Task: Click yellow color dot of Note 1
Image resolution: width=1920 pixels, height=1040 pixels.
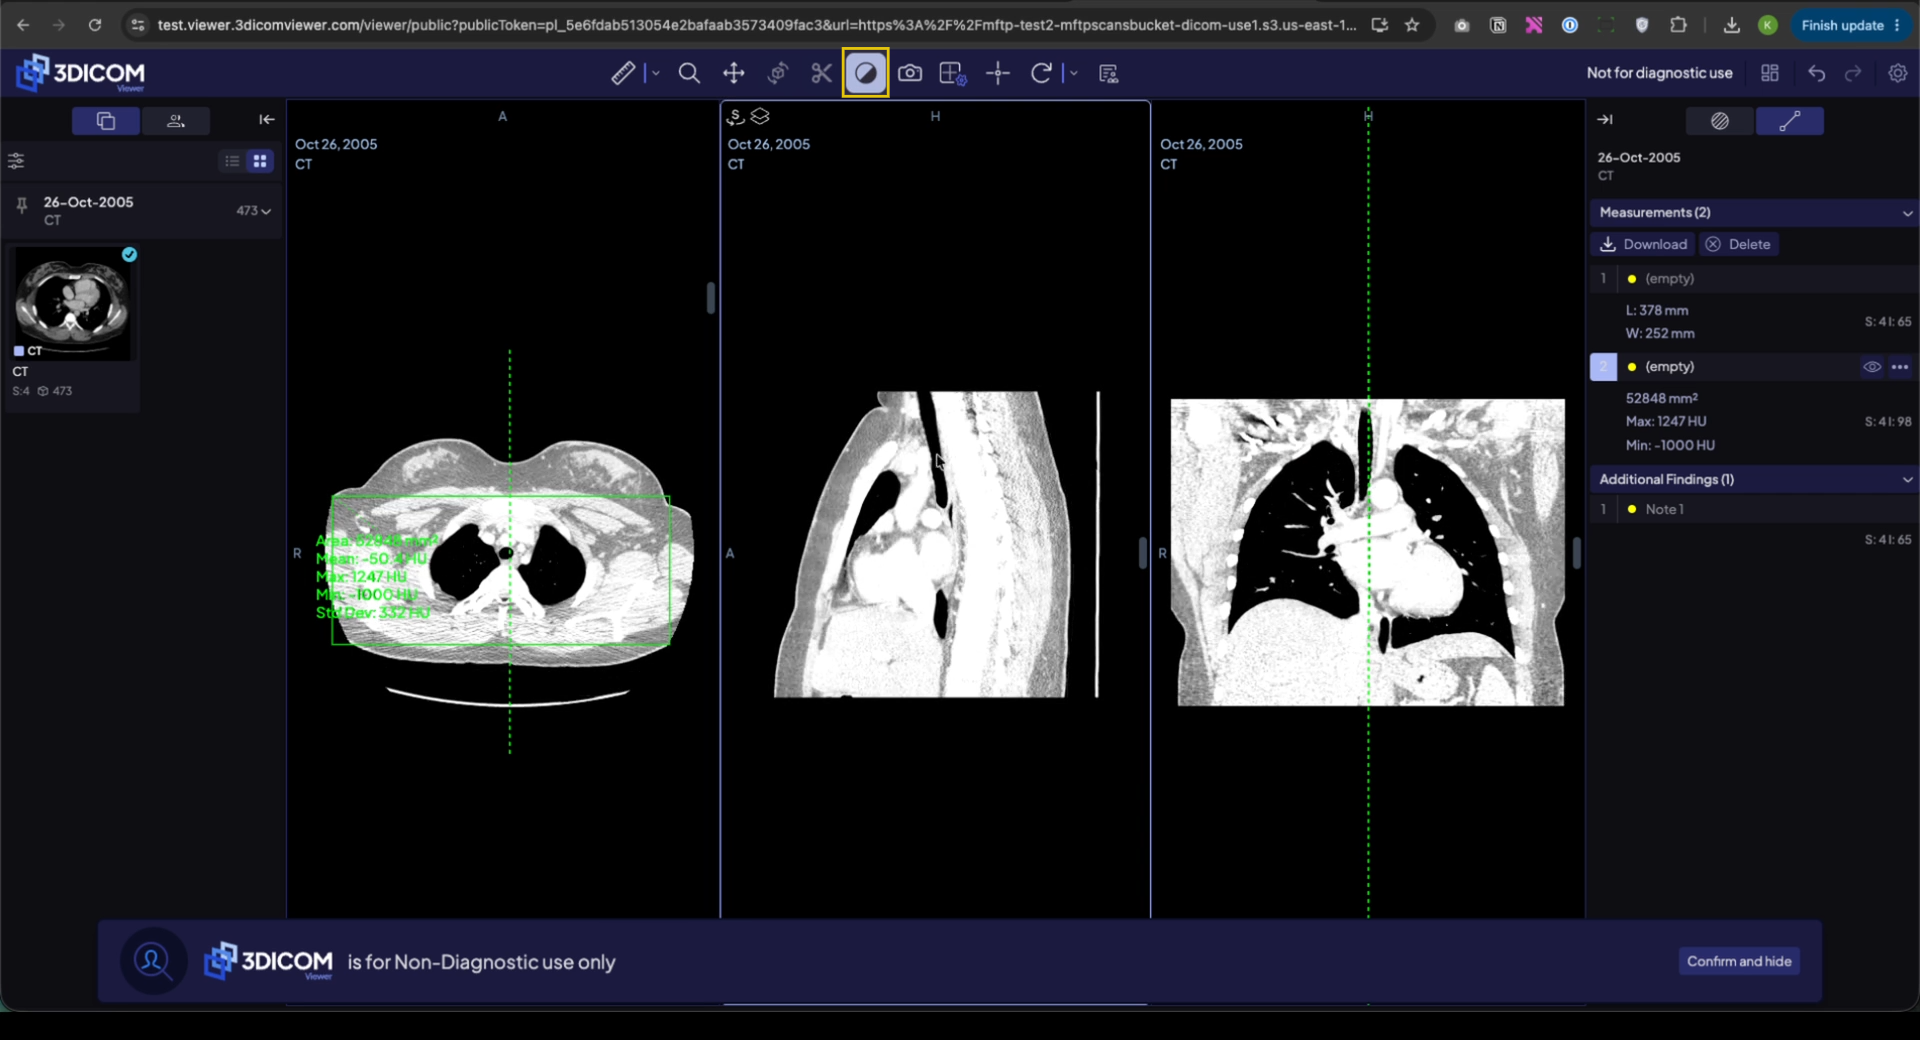Action: coord(1632,509)
